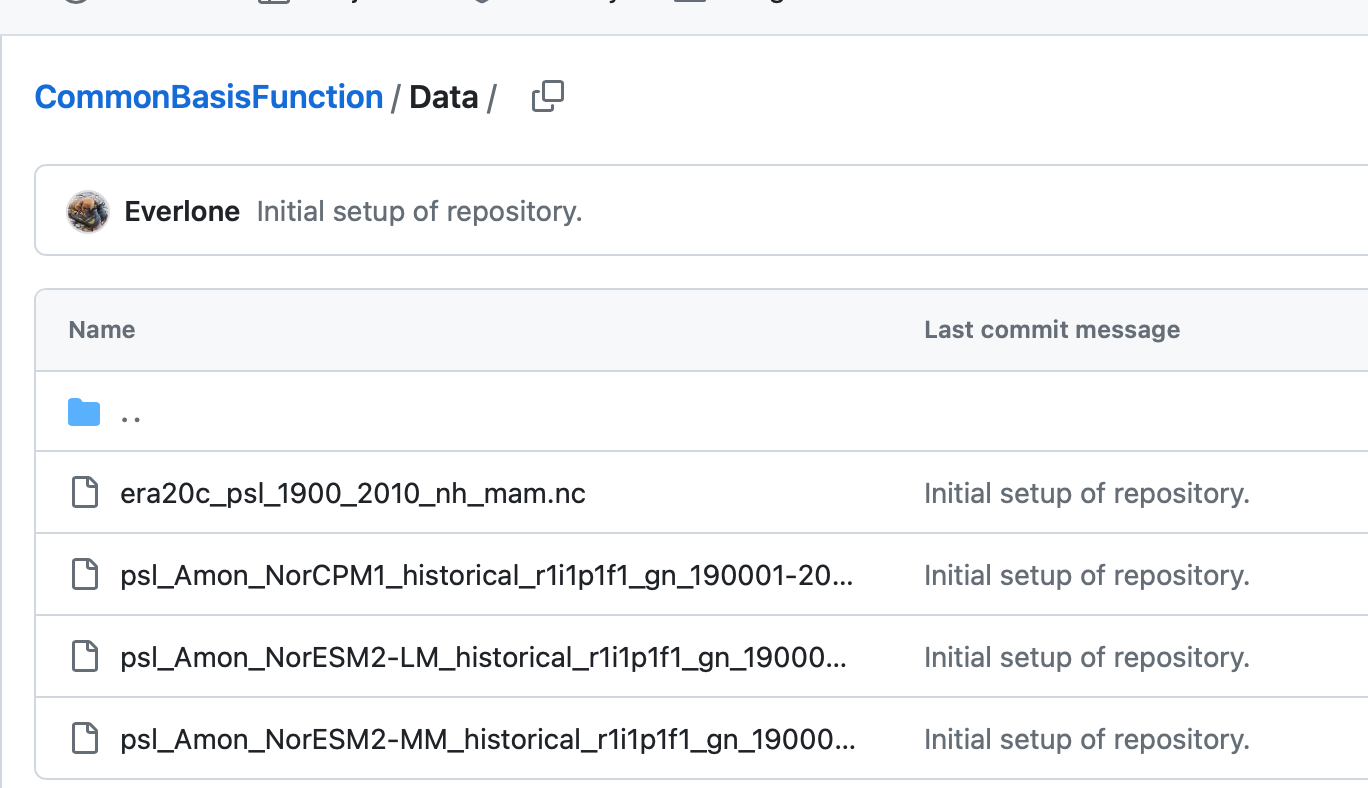Click file icon next to NorESM2-LM file

pos(85,657)
